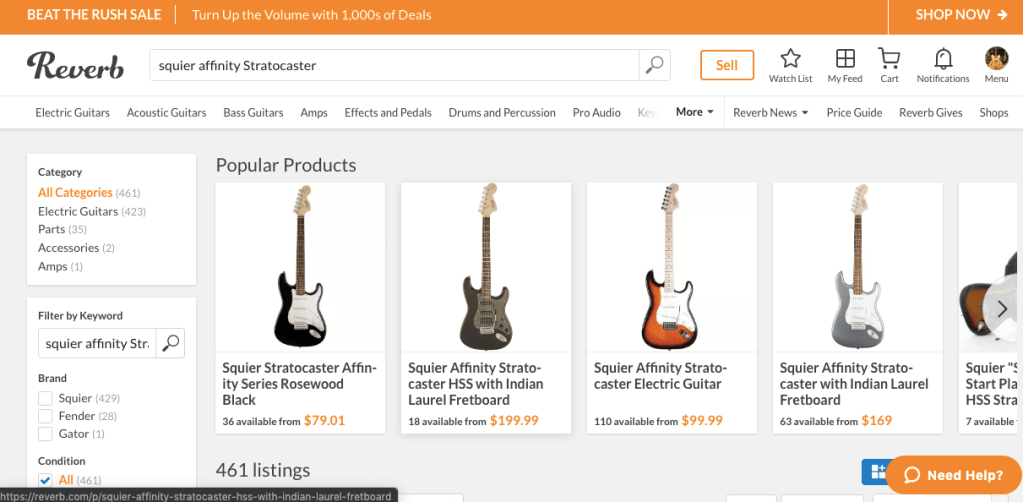Click the Reverb logo
The height and width of the screenshot is (502, 1023).
(76, 65)
